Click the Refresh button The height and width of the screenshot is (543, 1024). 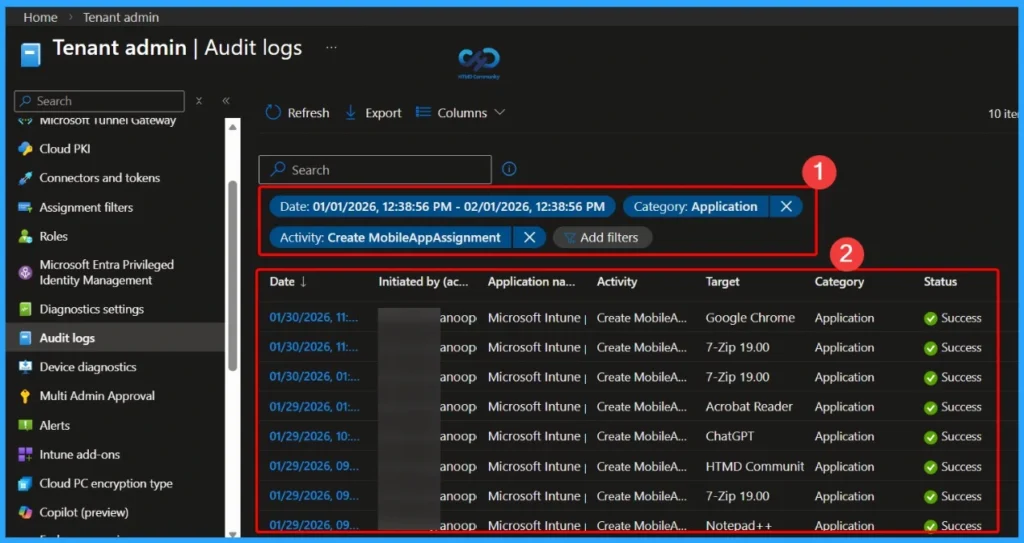[297, 112]
